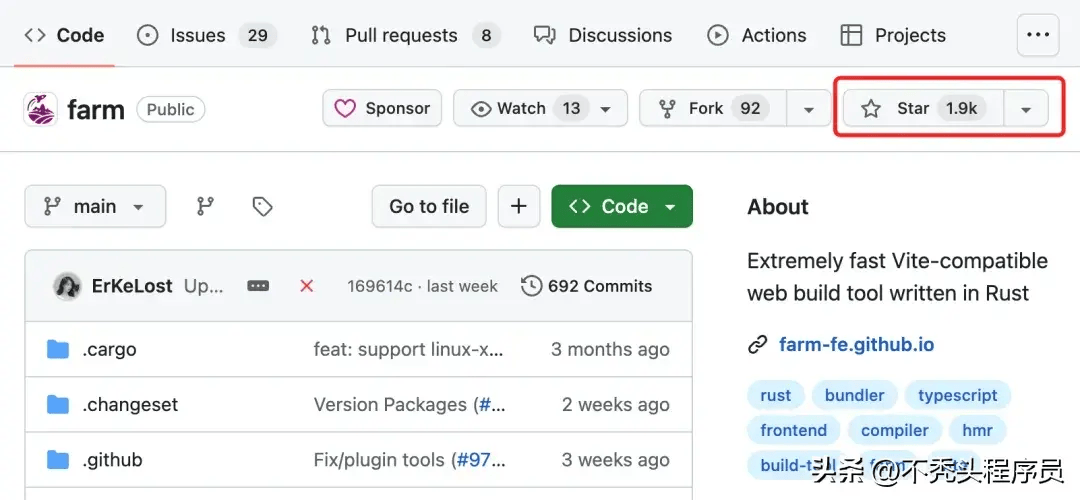
Task: Switch to the Actions tab
Action: click(757, 35)
